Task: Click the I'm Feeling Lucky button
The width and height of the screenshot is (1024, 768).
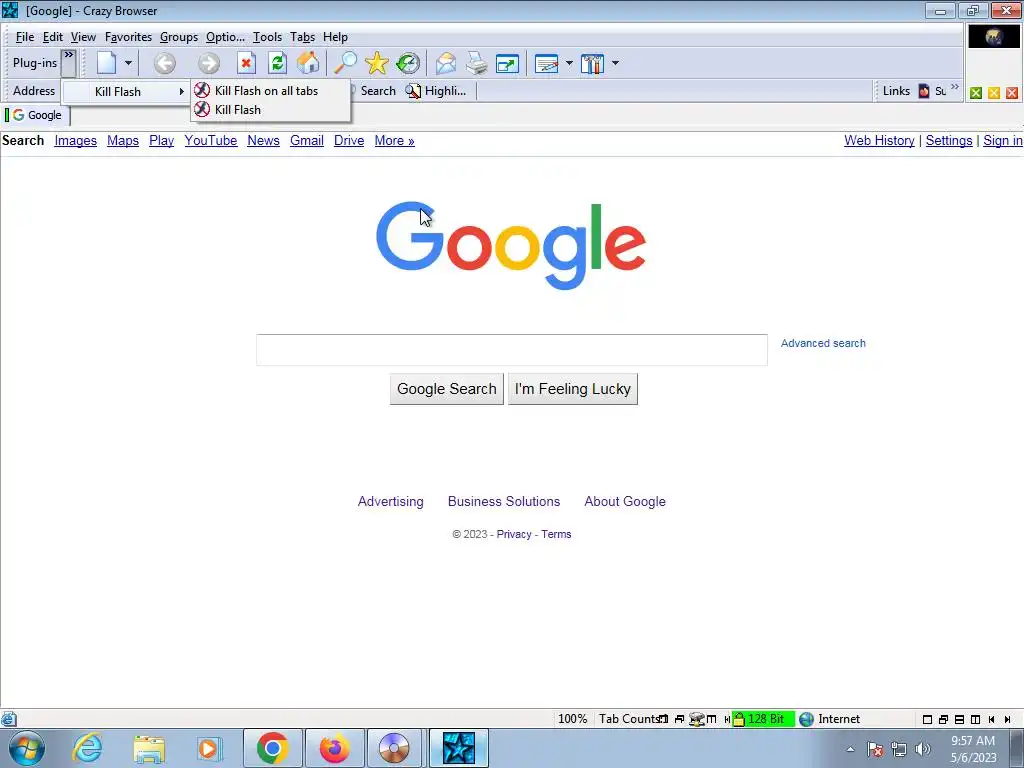Action: pyautogui.click(x=573, y=389)
